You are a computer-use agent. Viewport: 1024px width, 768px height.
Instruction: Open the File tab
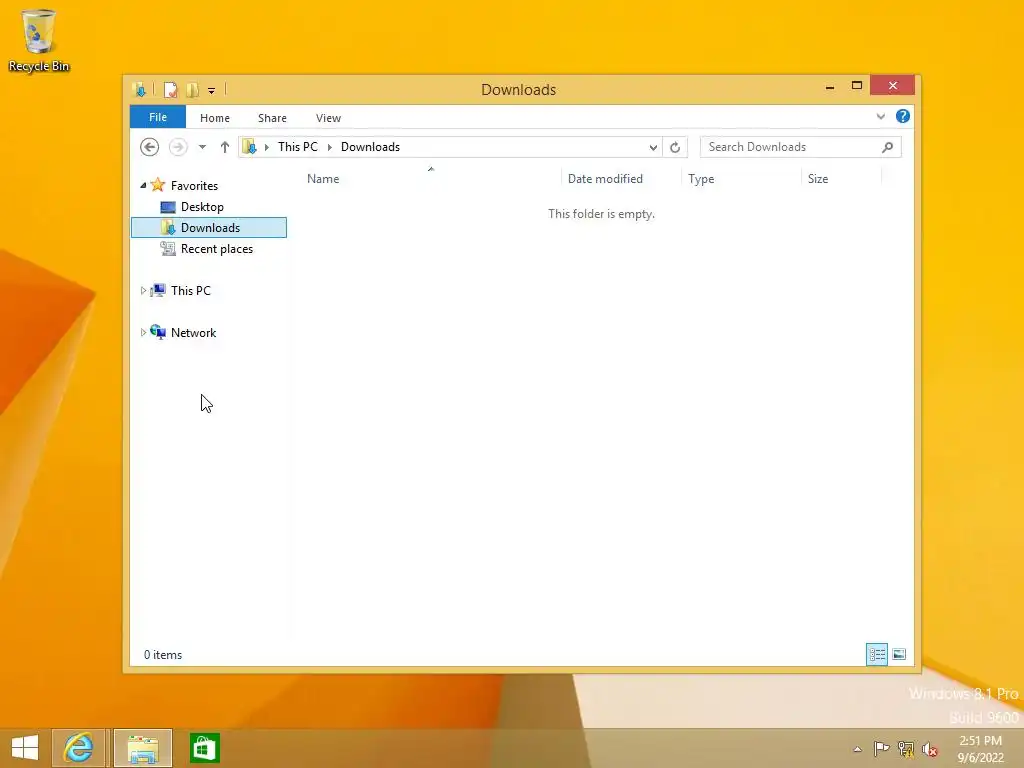158,118
